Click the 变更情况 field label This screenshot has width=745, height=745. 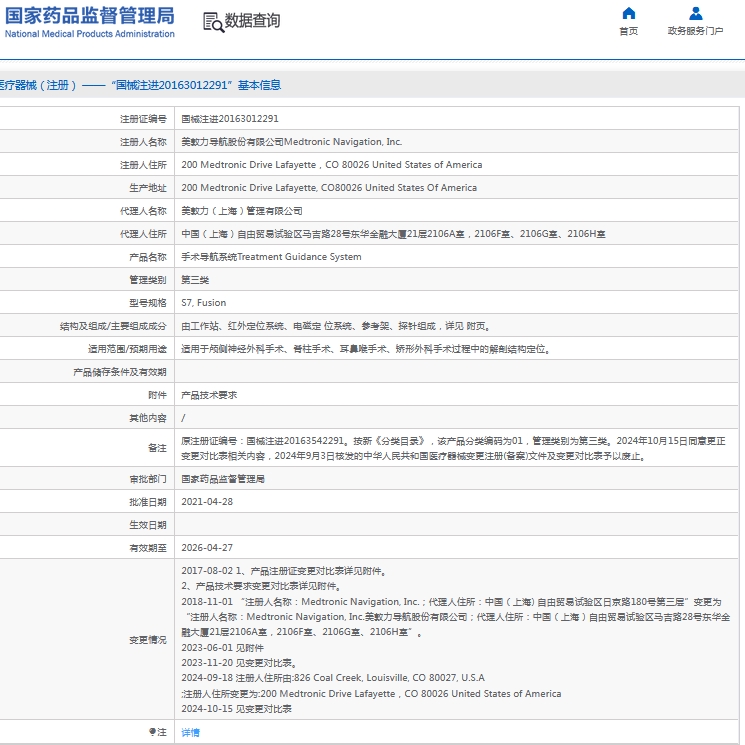(148, 640)
